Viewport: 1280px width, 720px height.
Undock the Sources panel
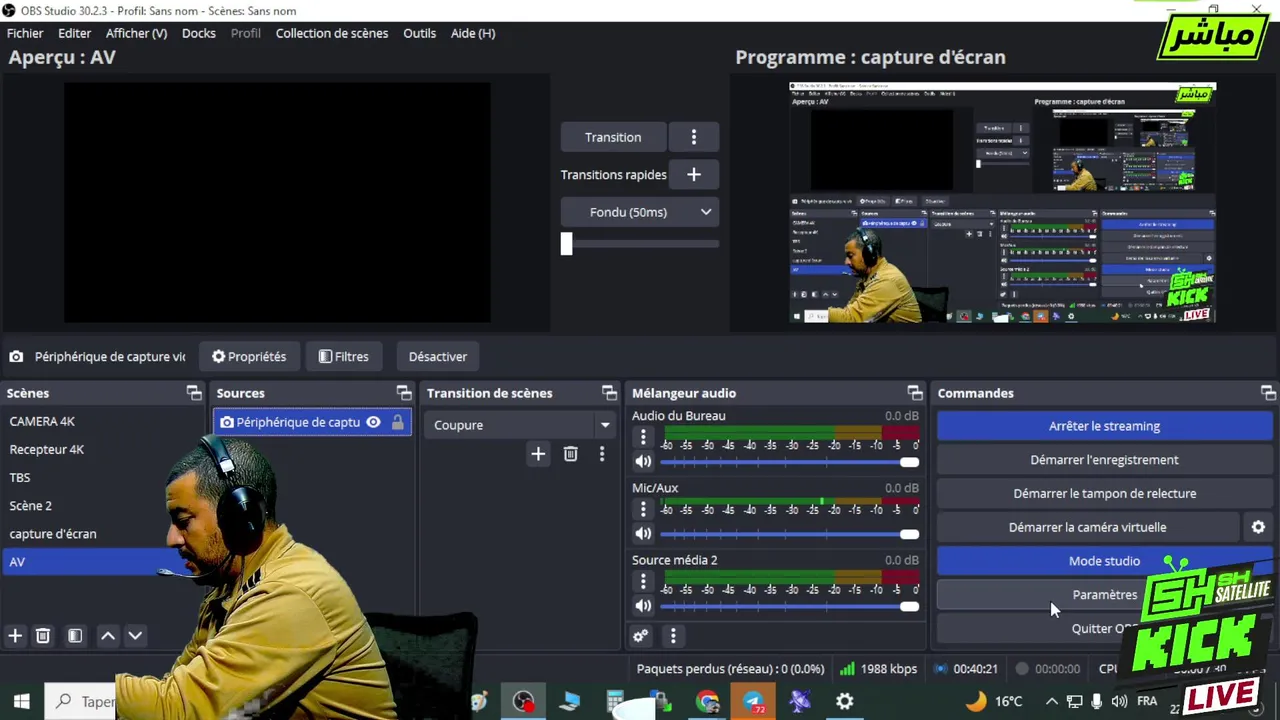(x=404, y=393)
